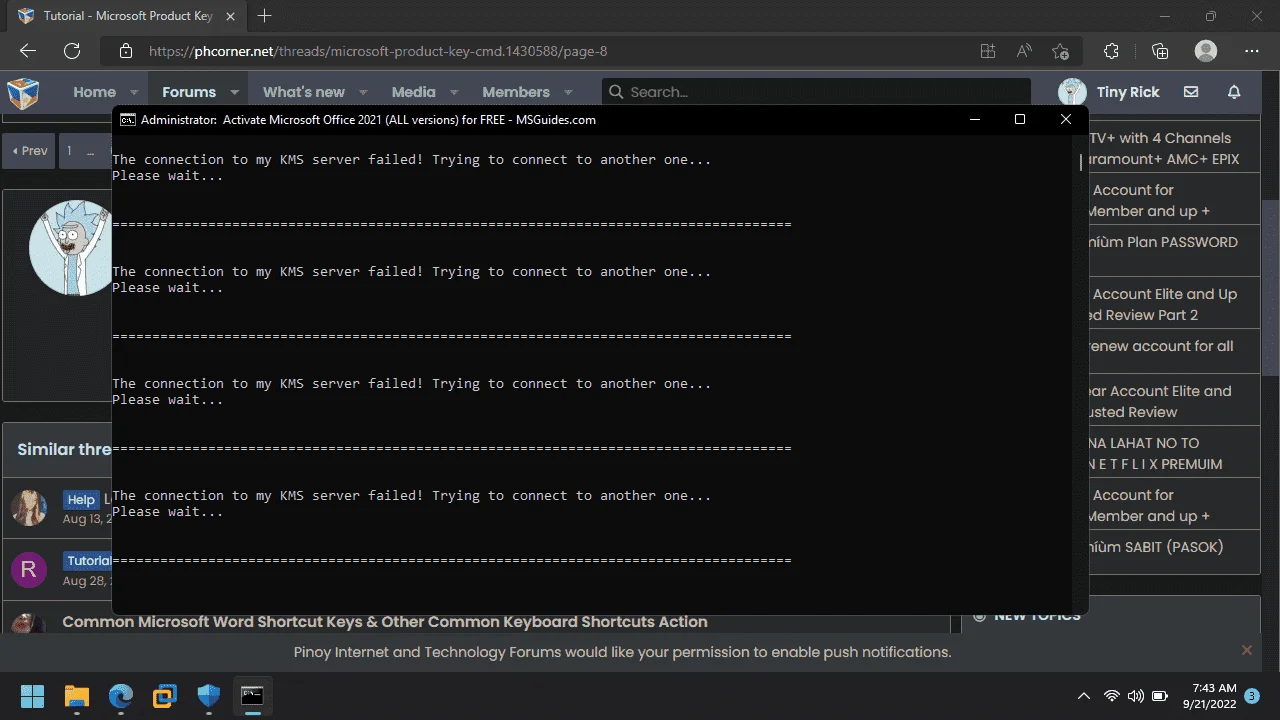Click the Help tag in similar threads
The image size is (1280, 720).
[x=81, y=500]
